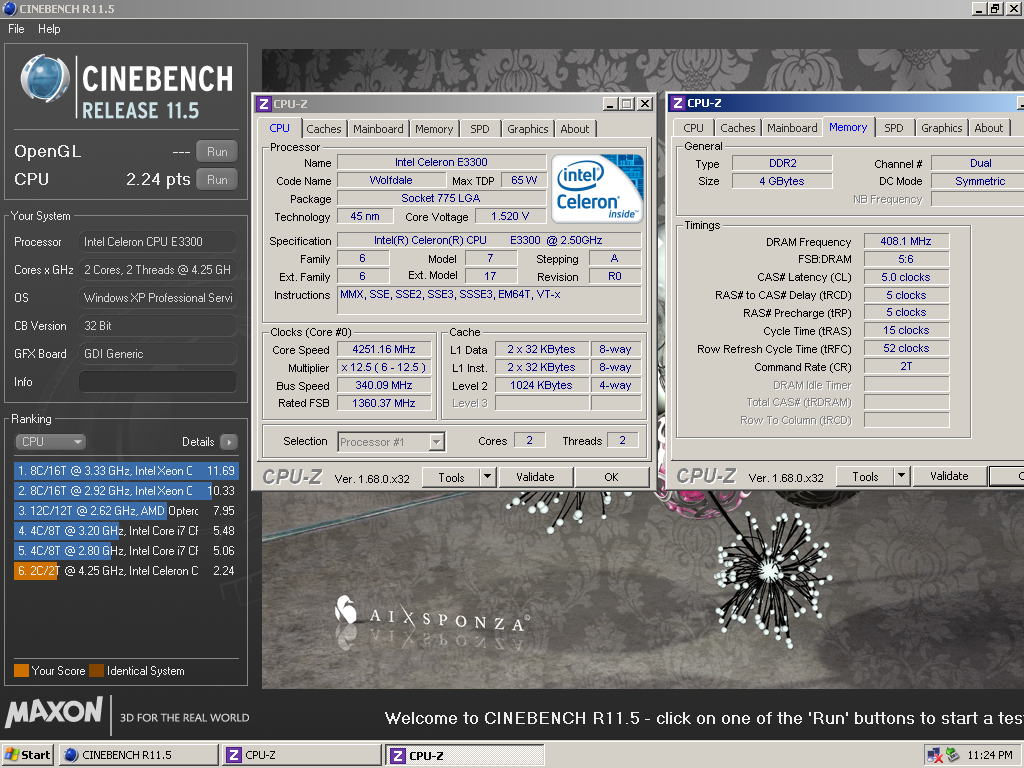
Task: Click the Core Voltage value 1.520 V
Action: coord(509,216)
